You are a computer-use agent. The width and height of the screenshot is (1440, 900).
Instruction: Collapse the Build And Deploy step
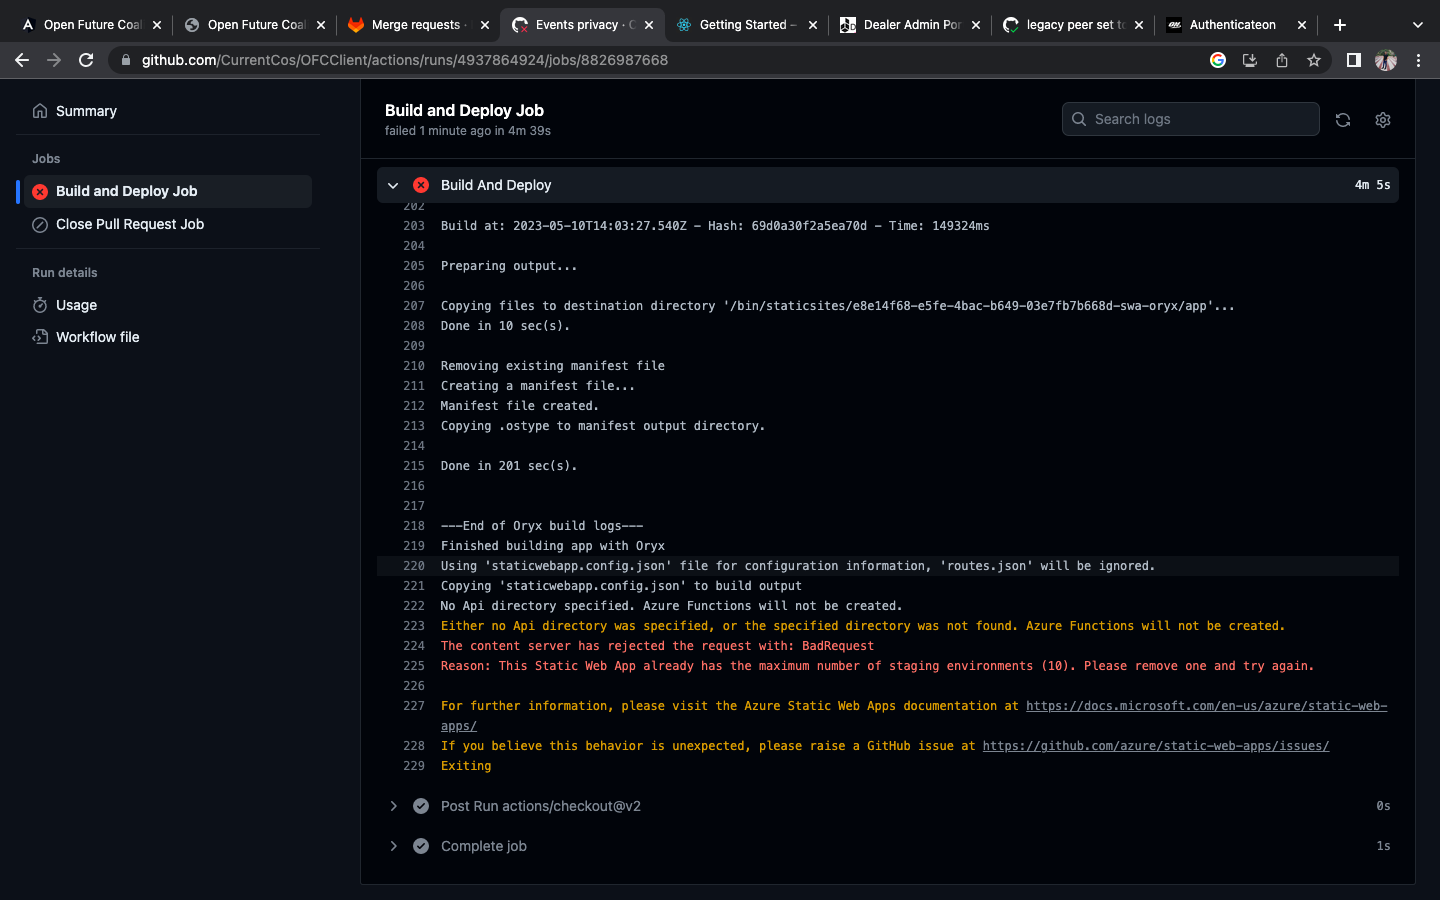click(x=393, y=185)
